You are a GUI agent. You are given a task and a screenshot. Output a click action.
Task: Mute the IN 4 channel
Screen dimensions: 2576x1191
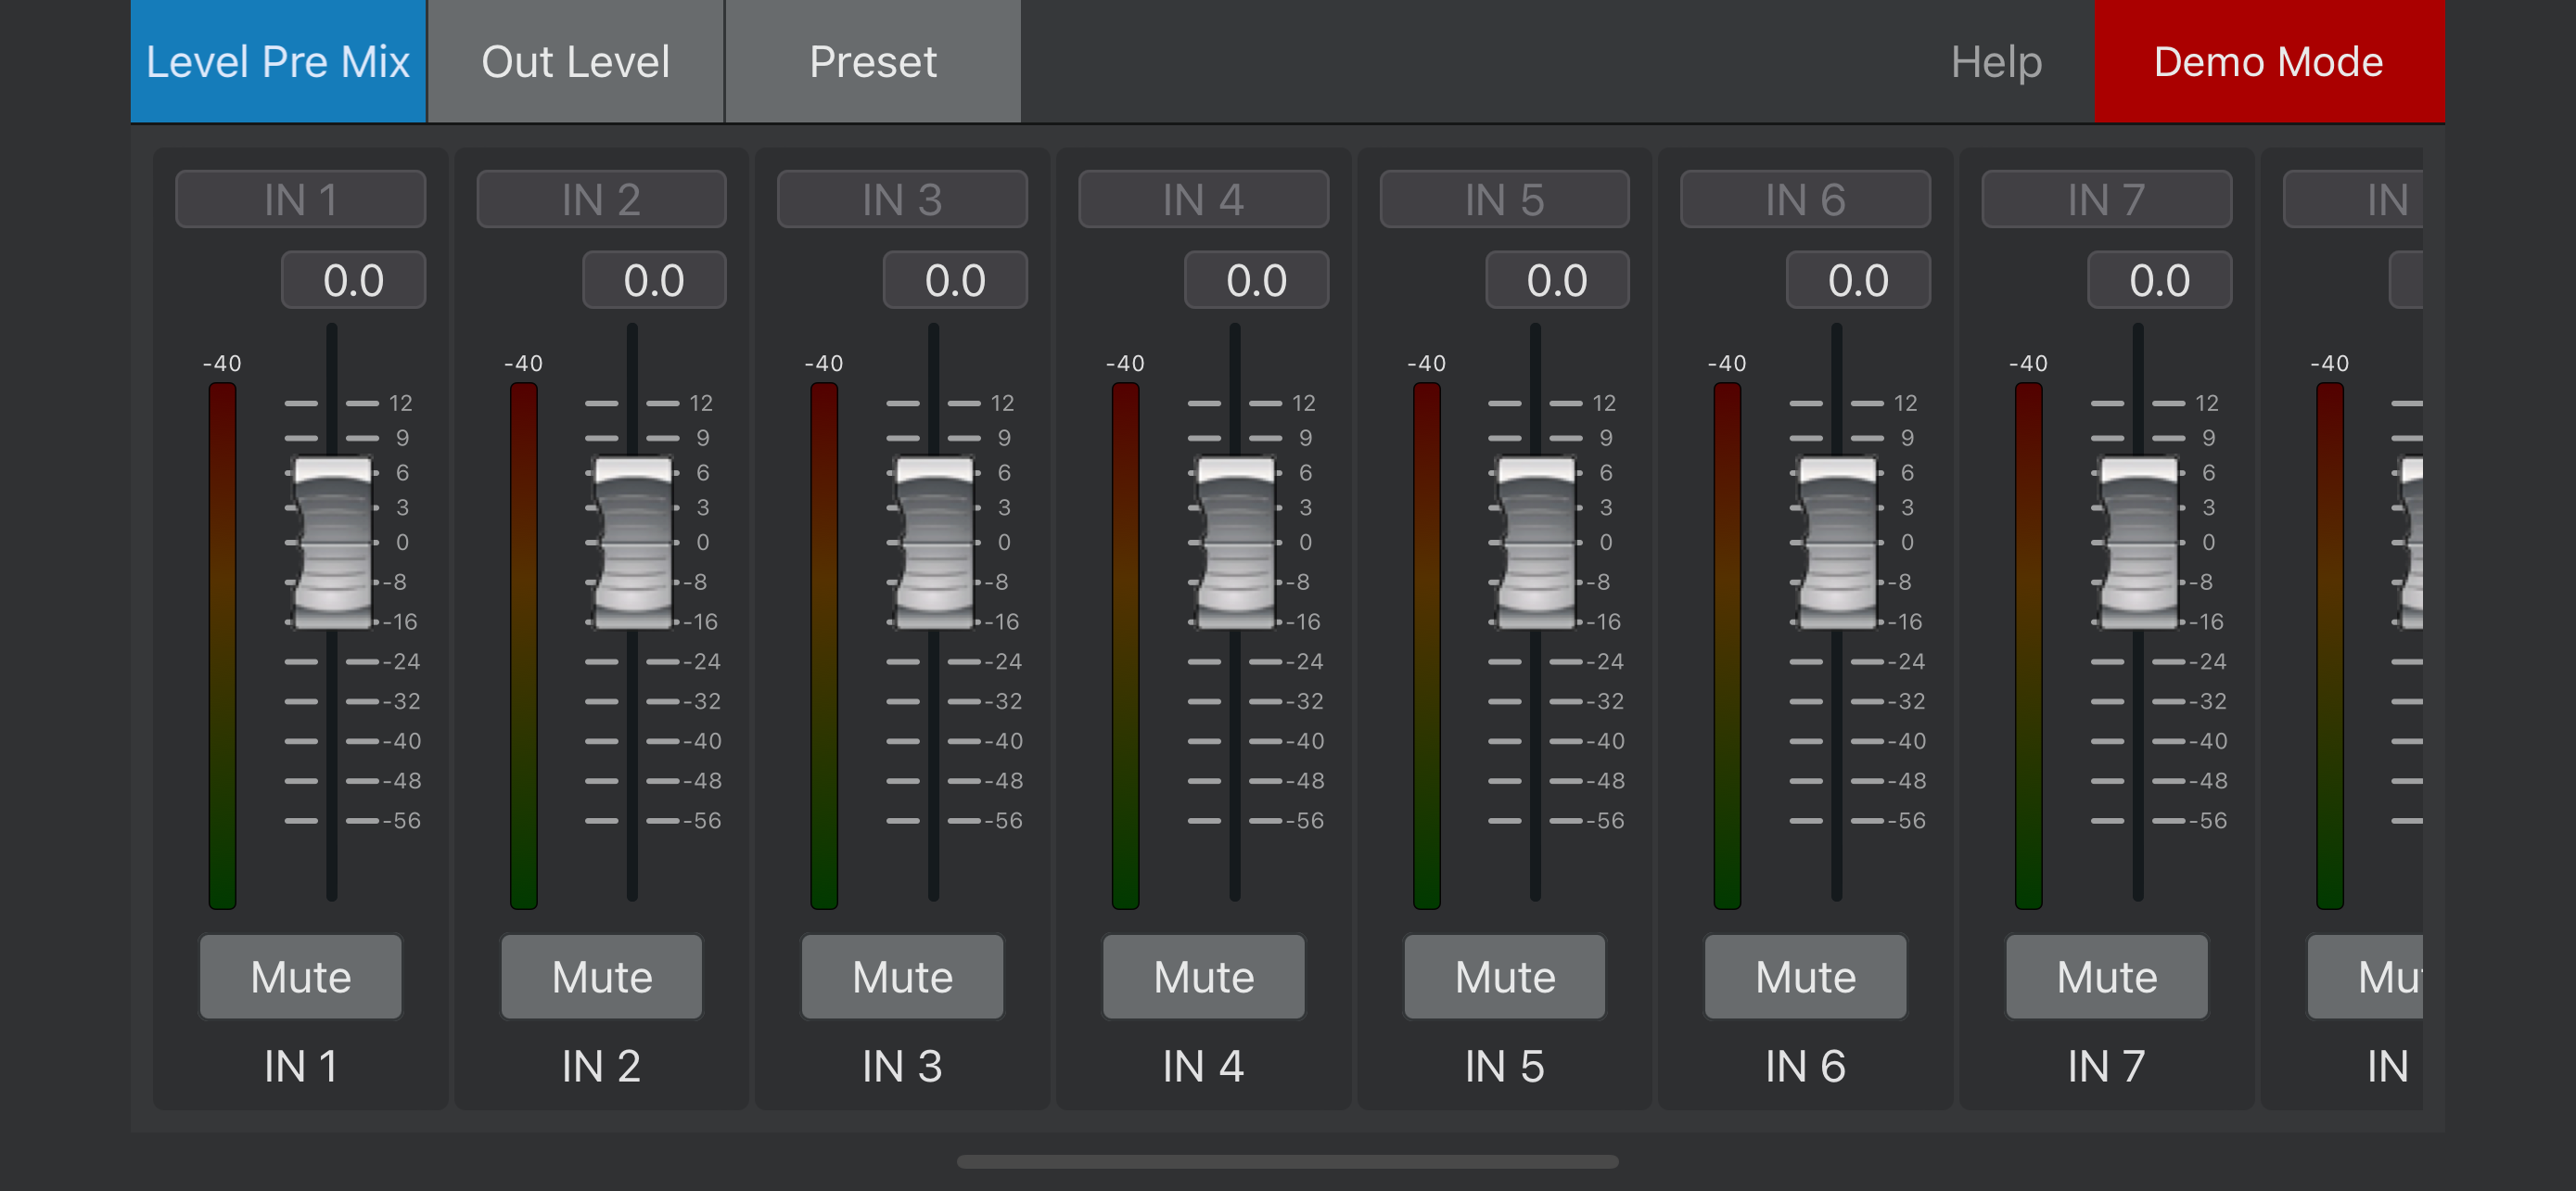click(x=1204, y=977)
